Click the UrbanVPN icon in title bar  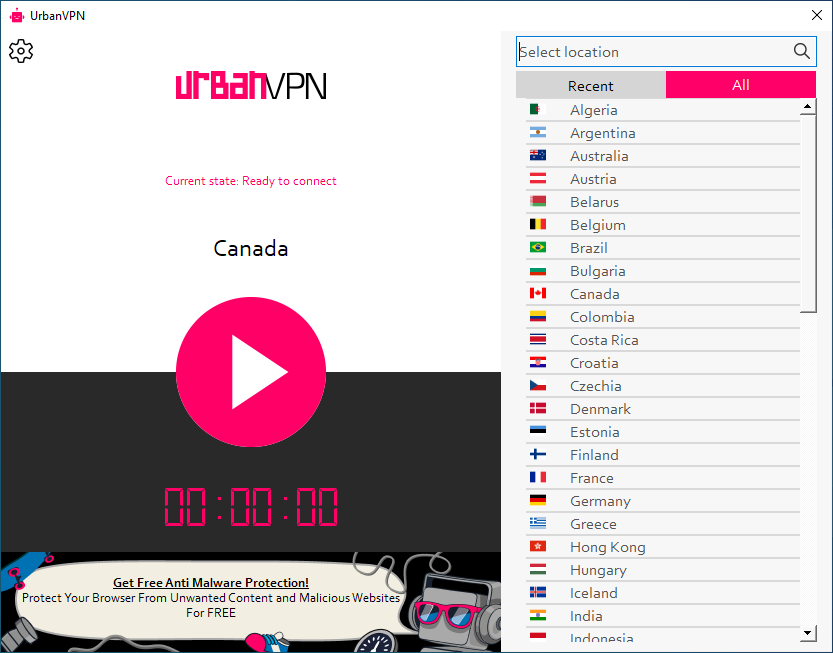coord(15,15)
